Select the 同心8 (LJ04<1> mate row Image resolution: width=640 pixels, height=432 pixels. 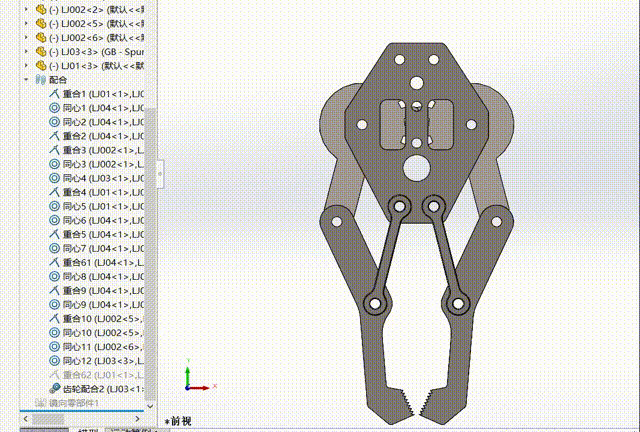(x=96, y=276)
